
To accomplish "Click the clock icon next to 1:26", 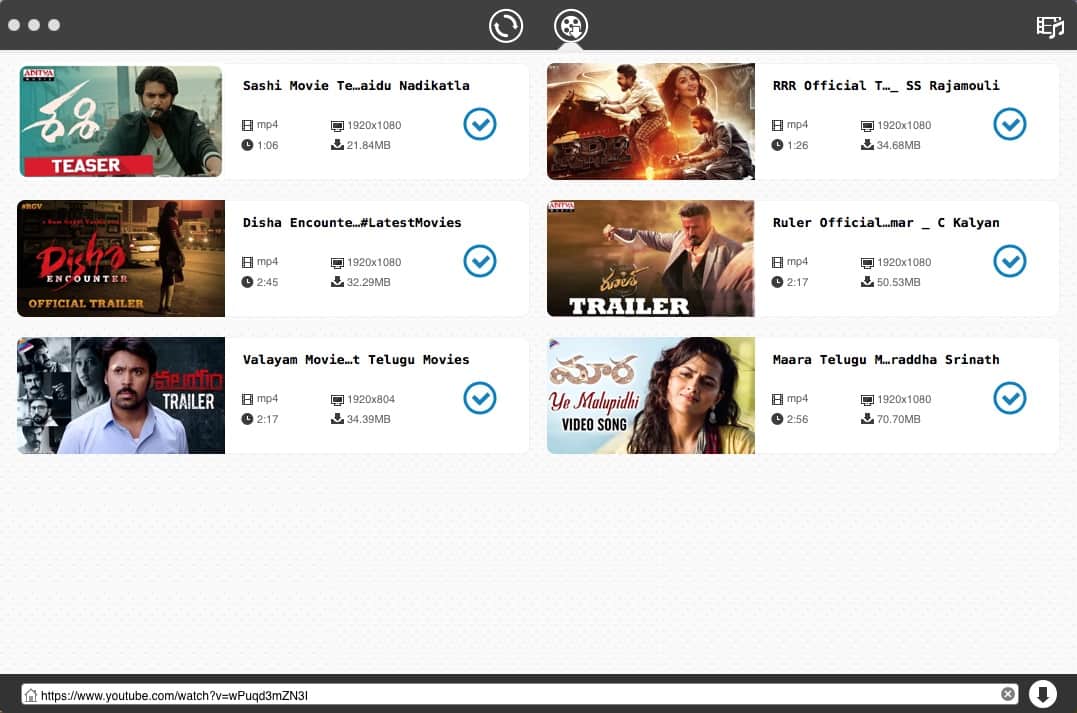I will [777, 145].
